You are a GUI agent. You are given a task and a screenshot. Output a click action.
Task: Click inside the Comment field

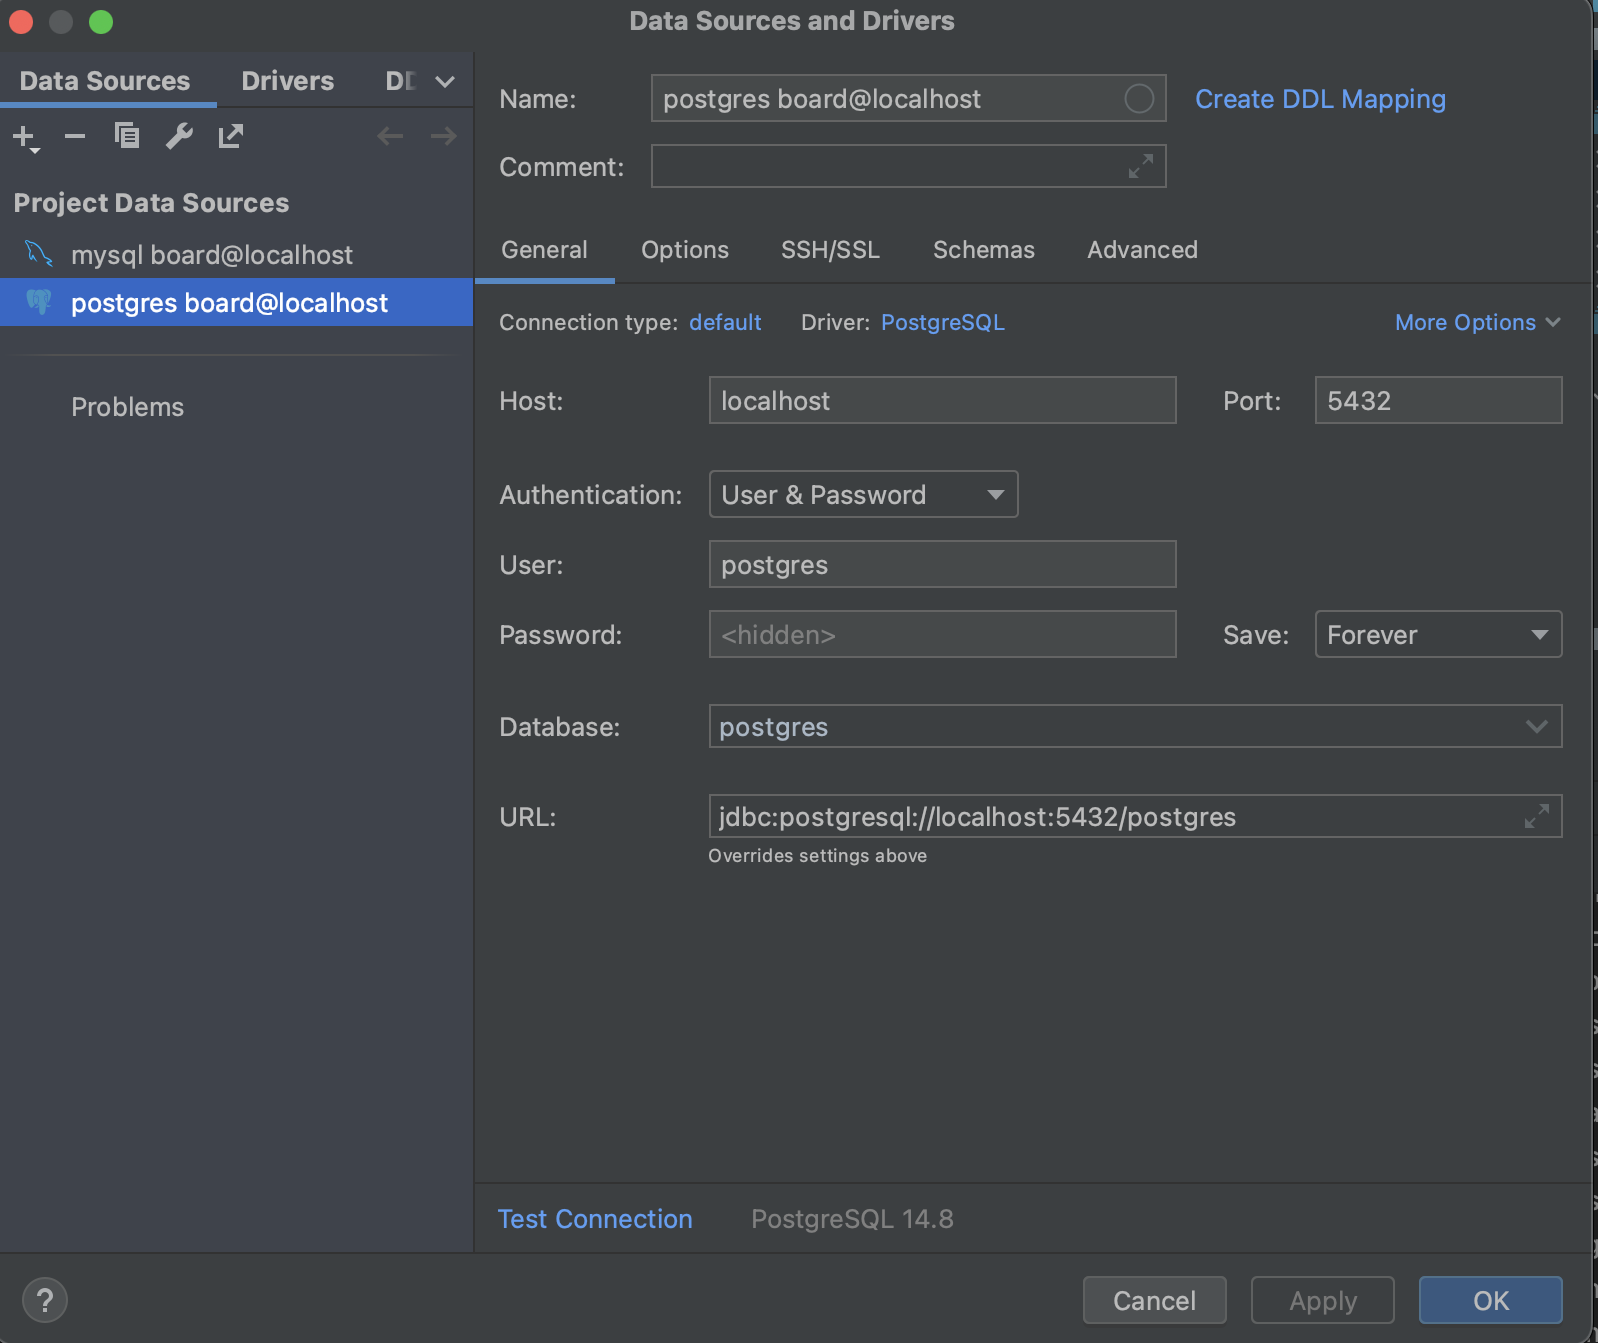(908, 166)
